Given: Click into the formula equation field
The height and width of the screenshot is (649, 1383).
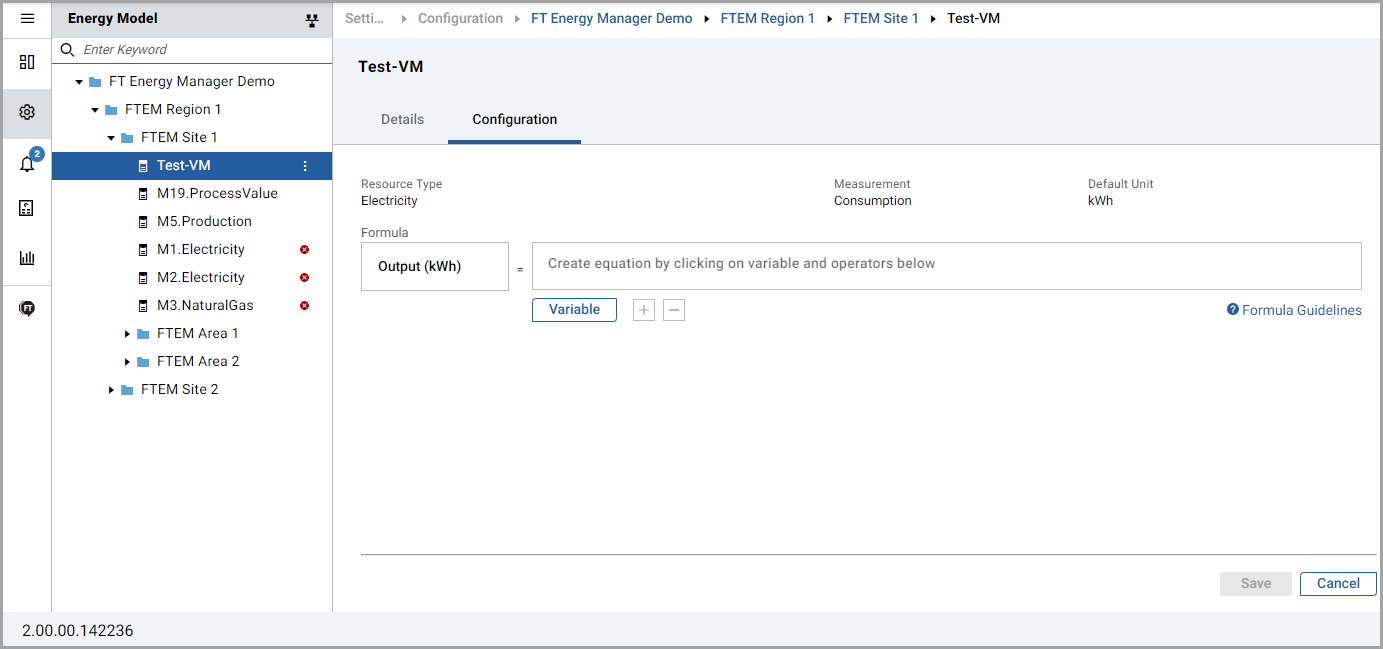Looking at the screenshot, I should 946,266.
